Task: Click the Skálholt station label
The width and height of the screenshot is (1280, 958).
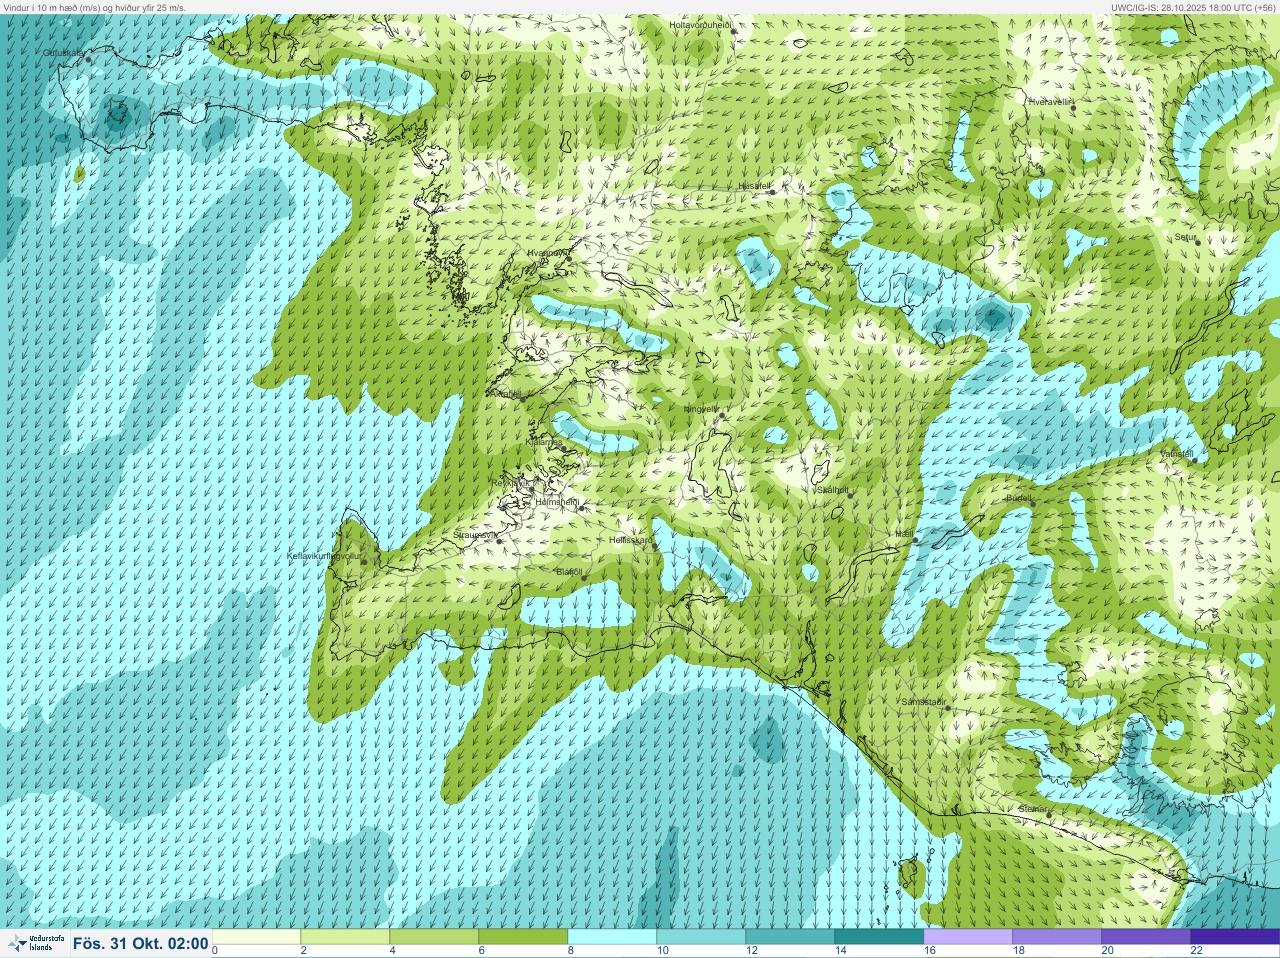Action: click(x=832, y=490)
